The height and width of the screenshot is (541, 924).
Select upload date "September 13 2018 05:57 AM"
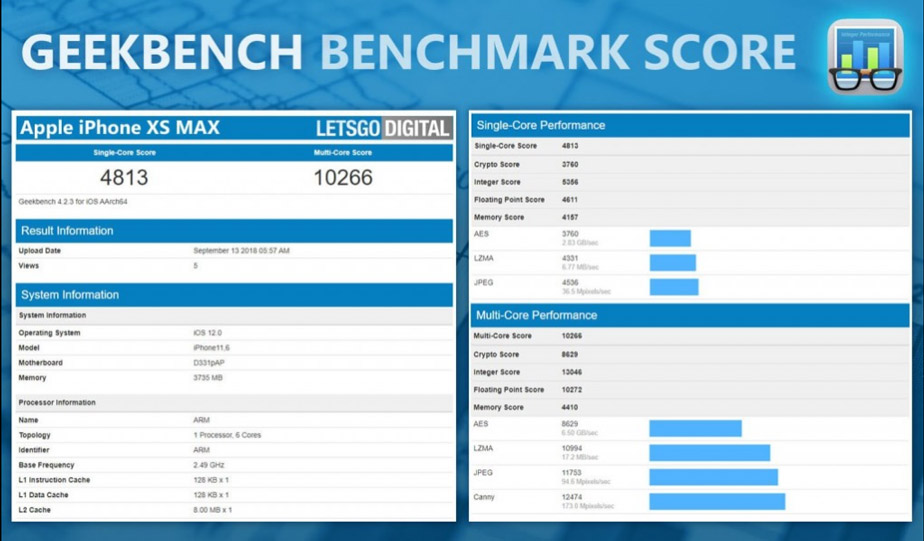(241, 250)
